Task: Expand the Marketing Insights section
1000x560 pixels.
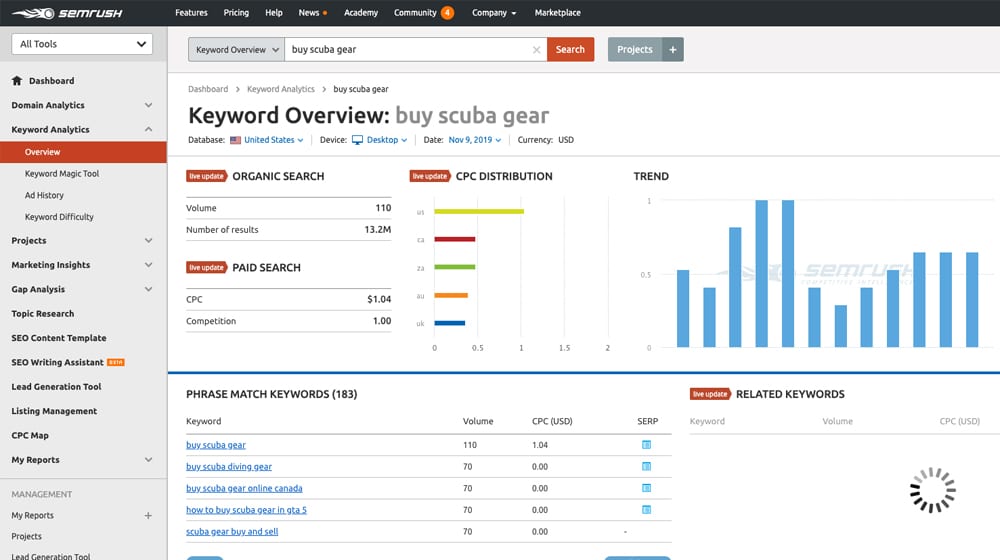Action: (x=148, y=265)
